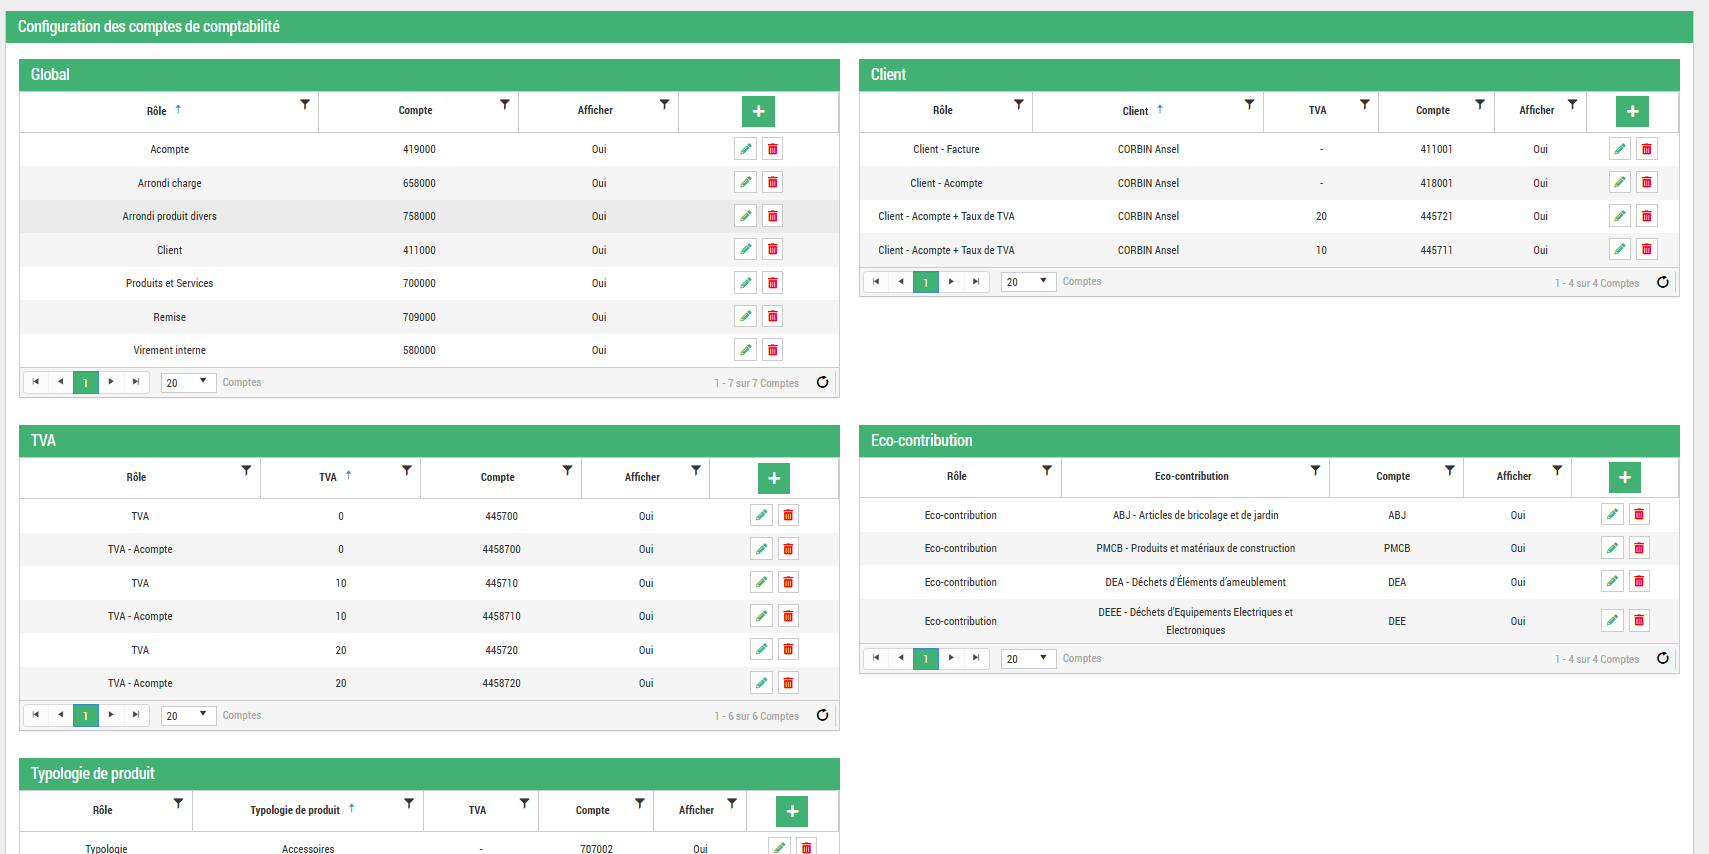Open filter on Client TVA column
Image resolution: width=1709 pixels, height=854 pixels.
(1364, 104)
